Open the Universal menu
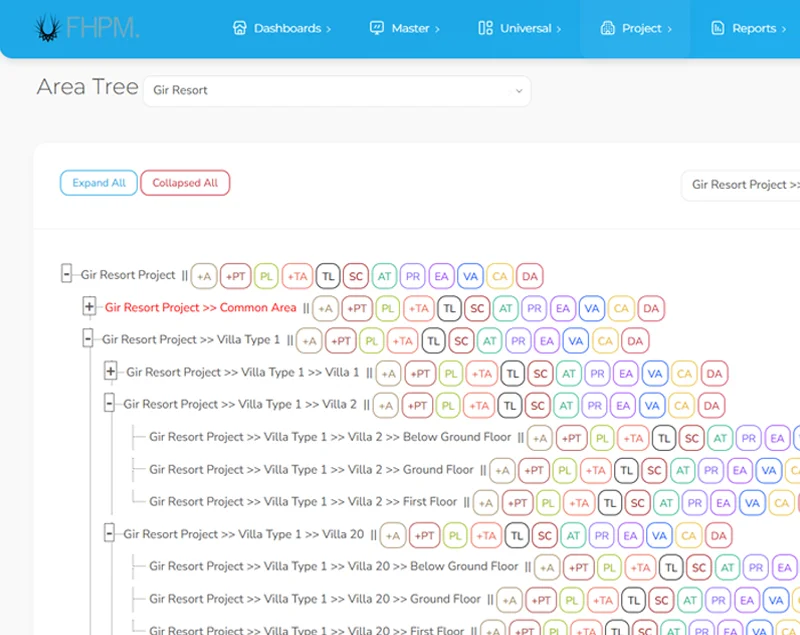This screenshot has height=635, width=800. click(x=520, y=28)
